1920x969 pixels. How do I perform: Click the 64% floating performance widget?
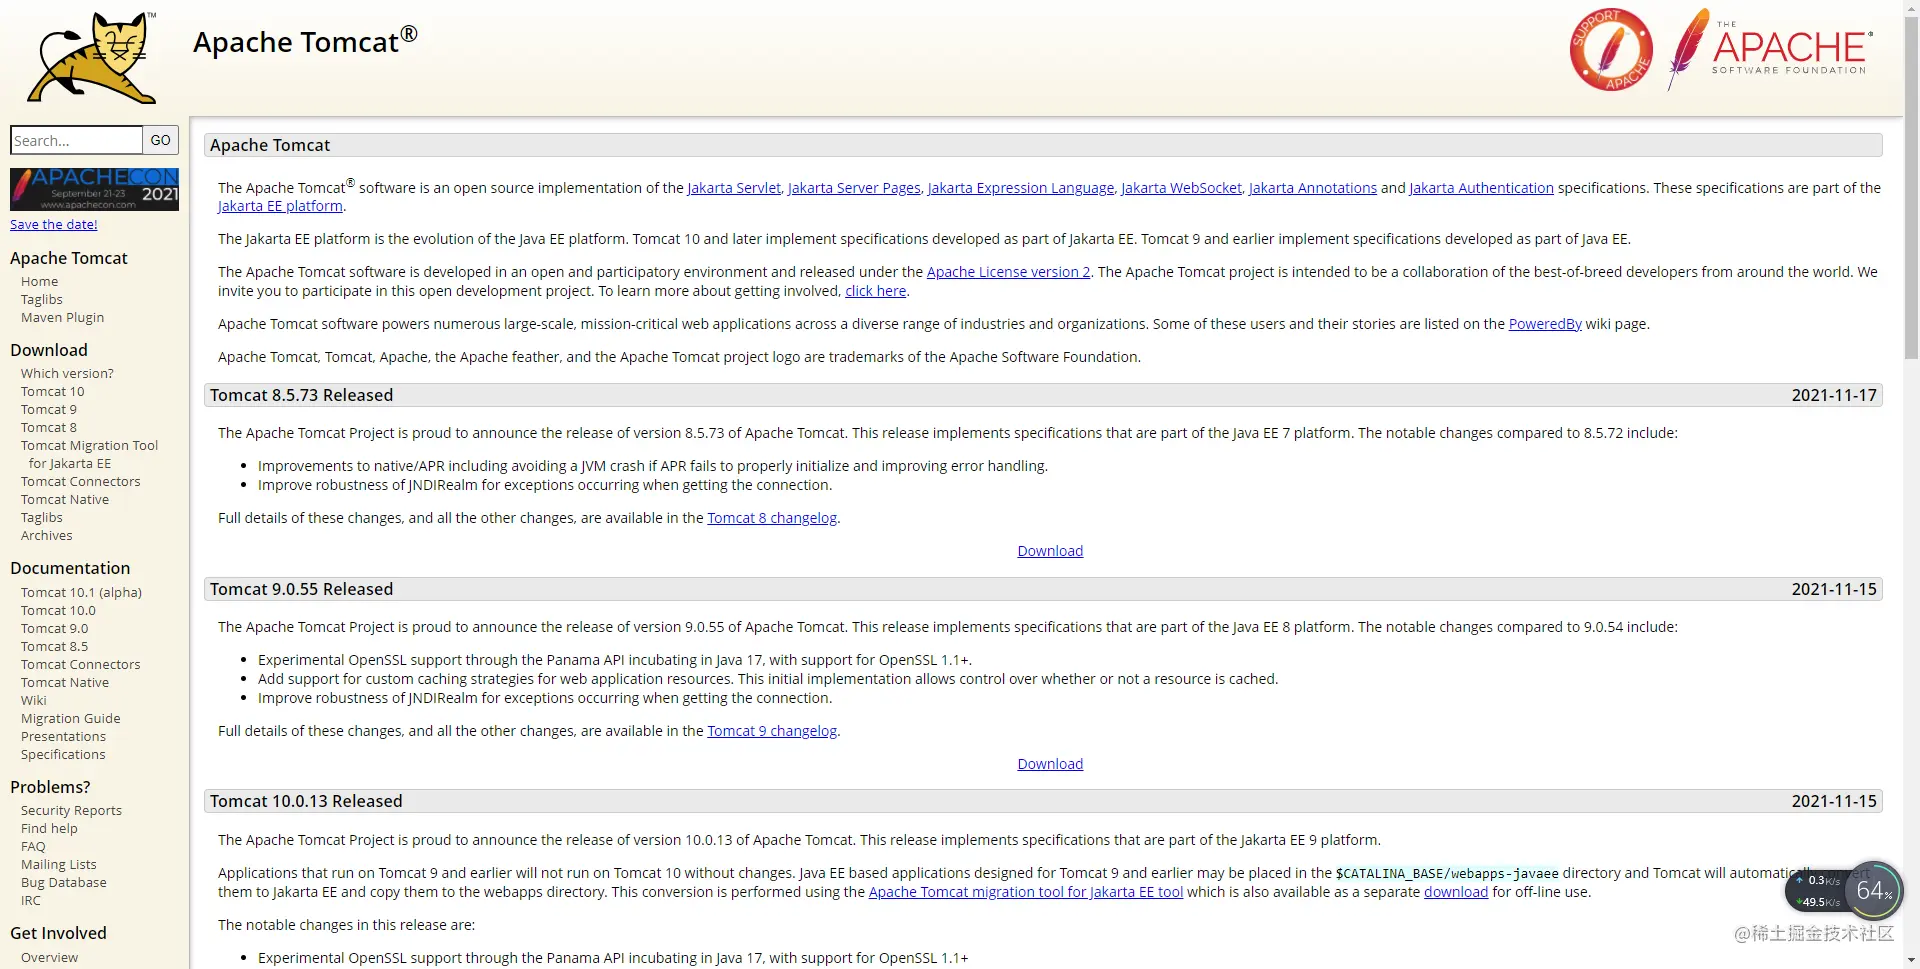(x=1873, y=890)
